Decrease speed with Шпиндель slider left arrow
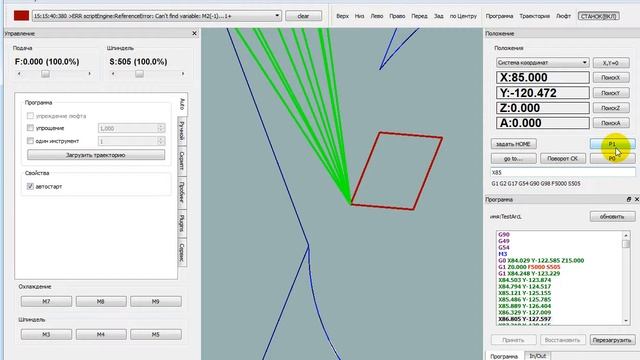Image resolution: width=640 pixels, height=360 pixels. click(113, 74)
